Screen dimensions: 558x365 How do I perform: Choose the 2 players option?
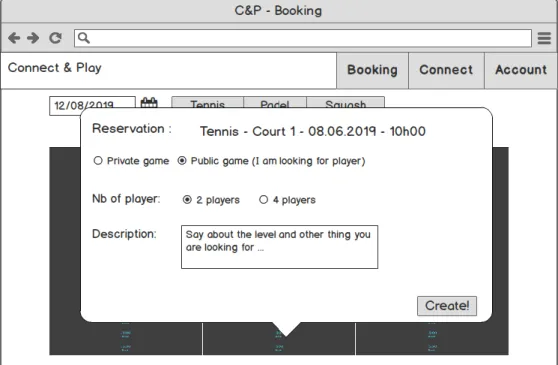187,200
